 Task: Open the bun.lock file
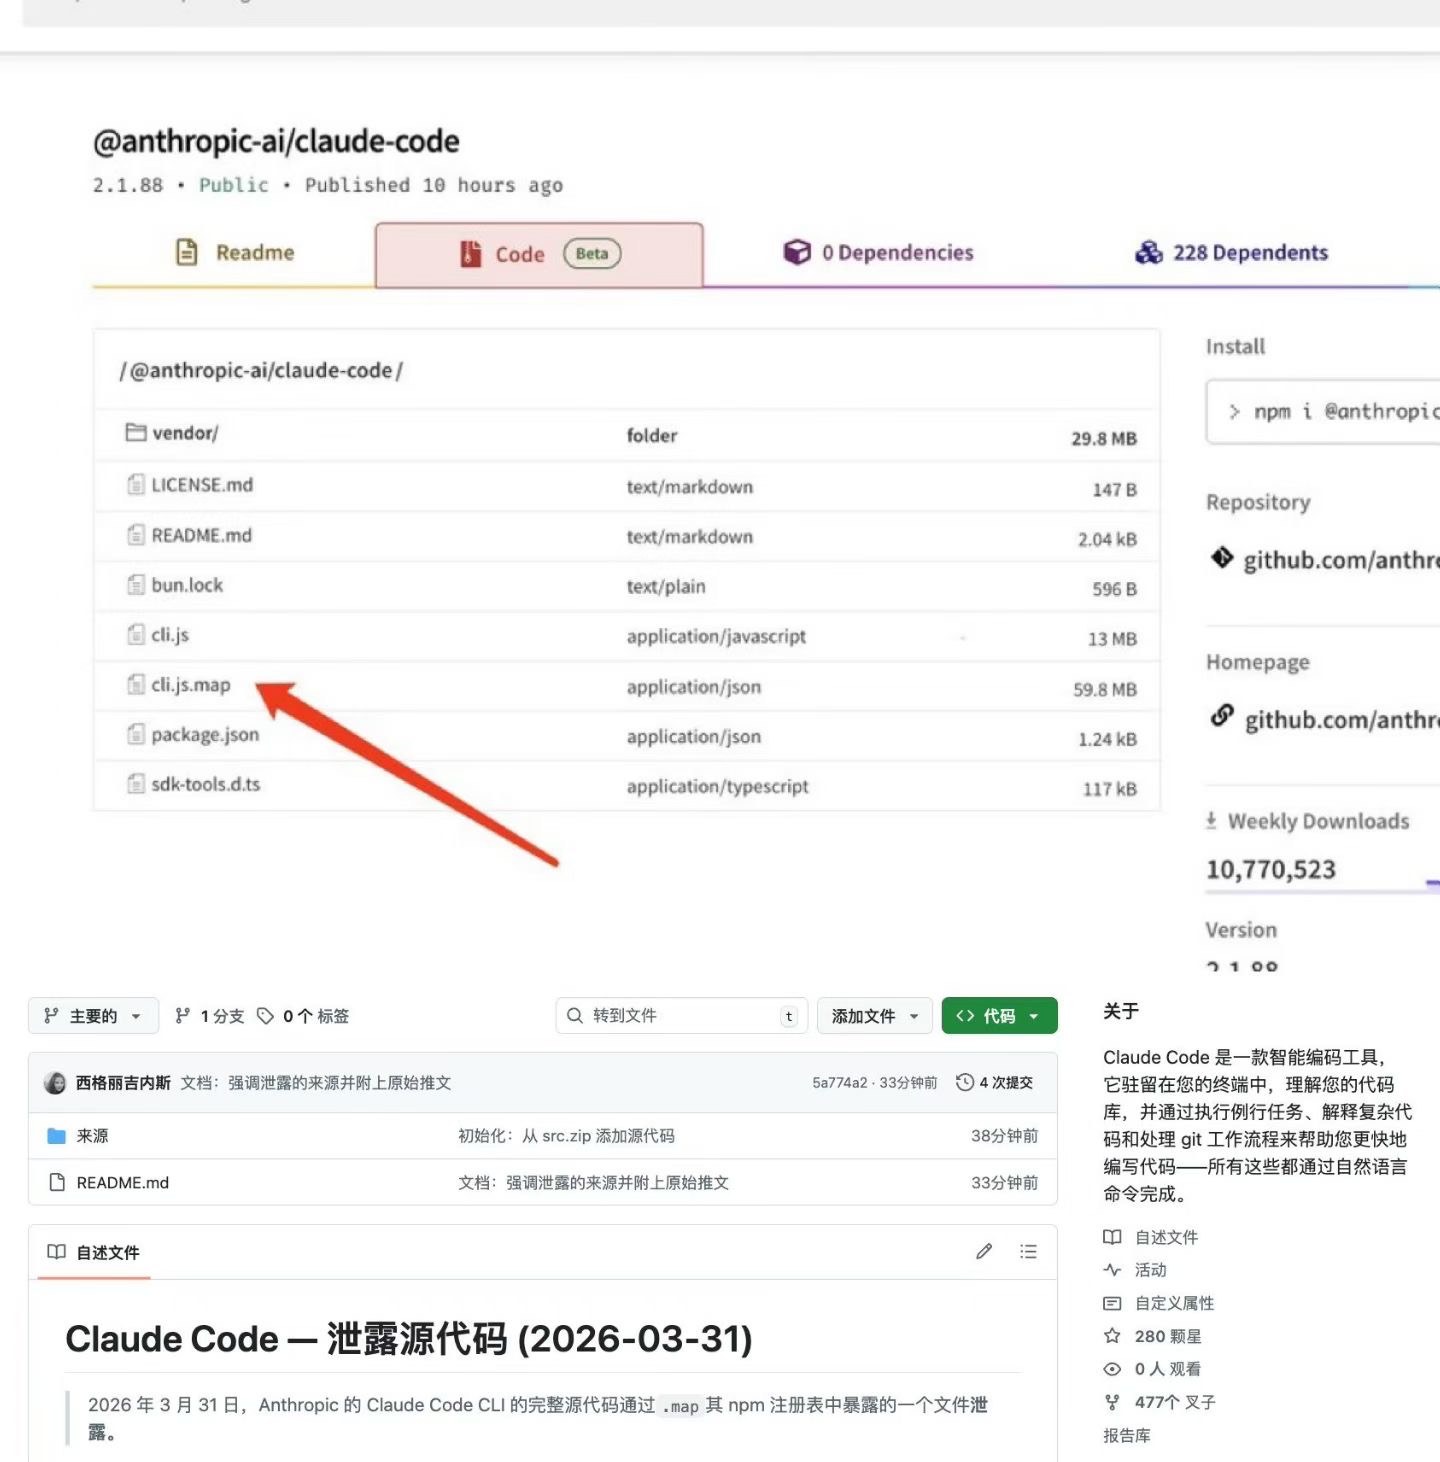[187, 585]
